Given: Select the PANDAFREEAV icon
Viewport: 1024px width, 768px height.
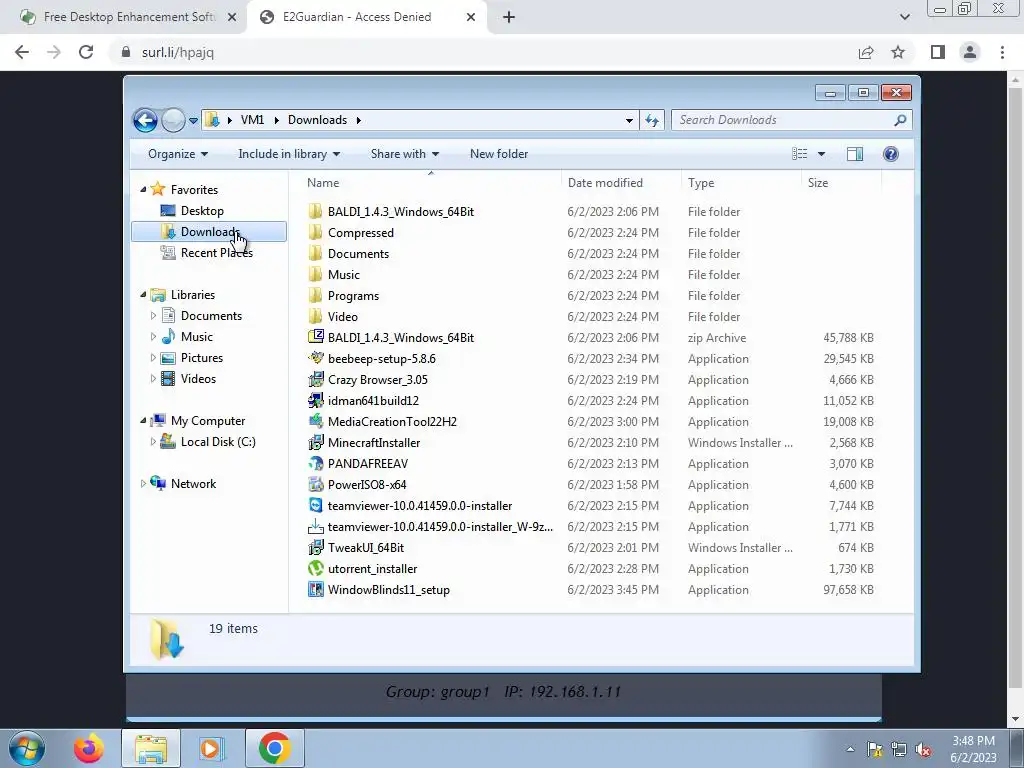Looking at the screenshot, I should pos(315,464).
